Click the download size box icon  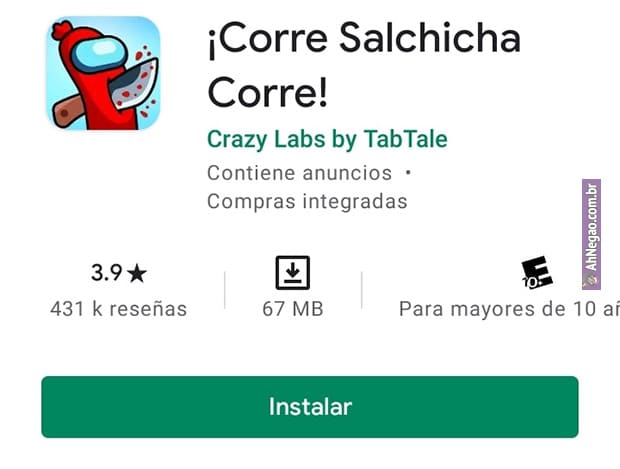tap(293, 273)
